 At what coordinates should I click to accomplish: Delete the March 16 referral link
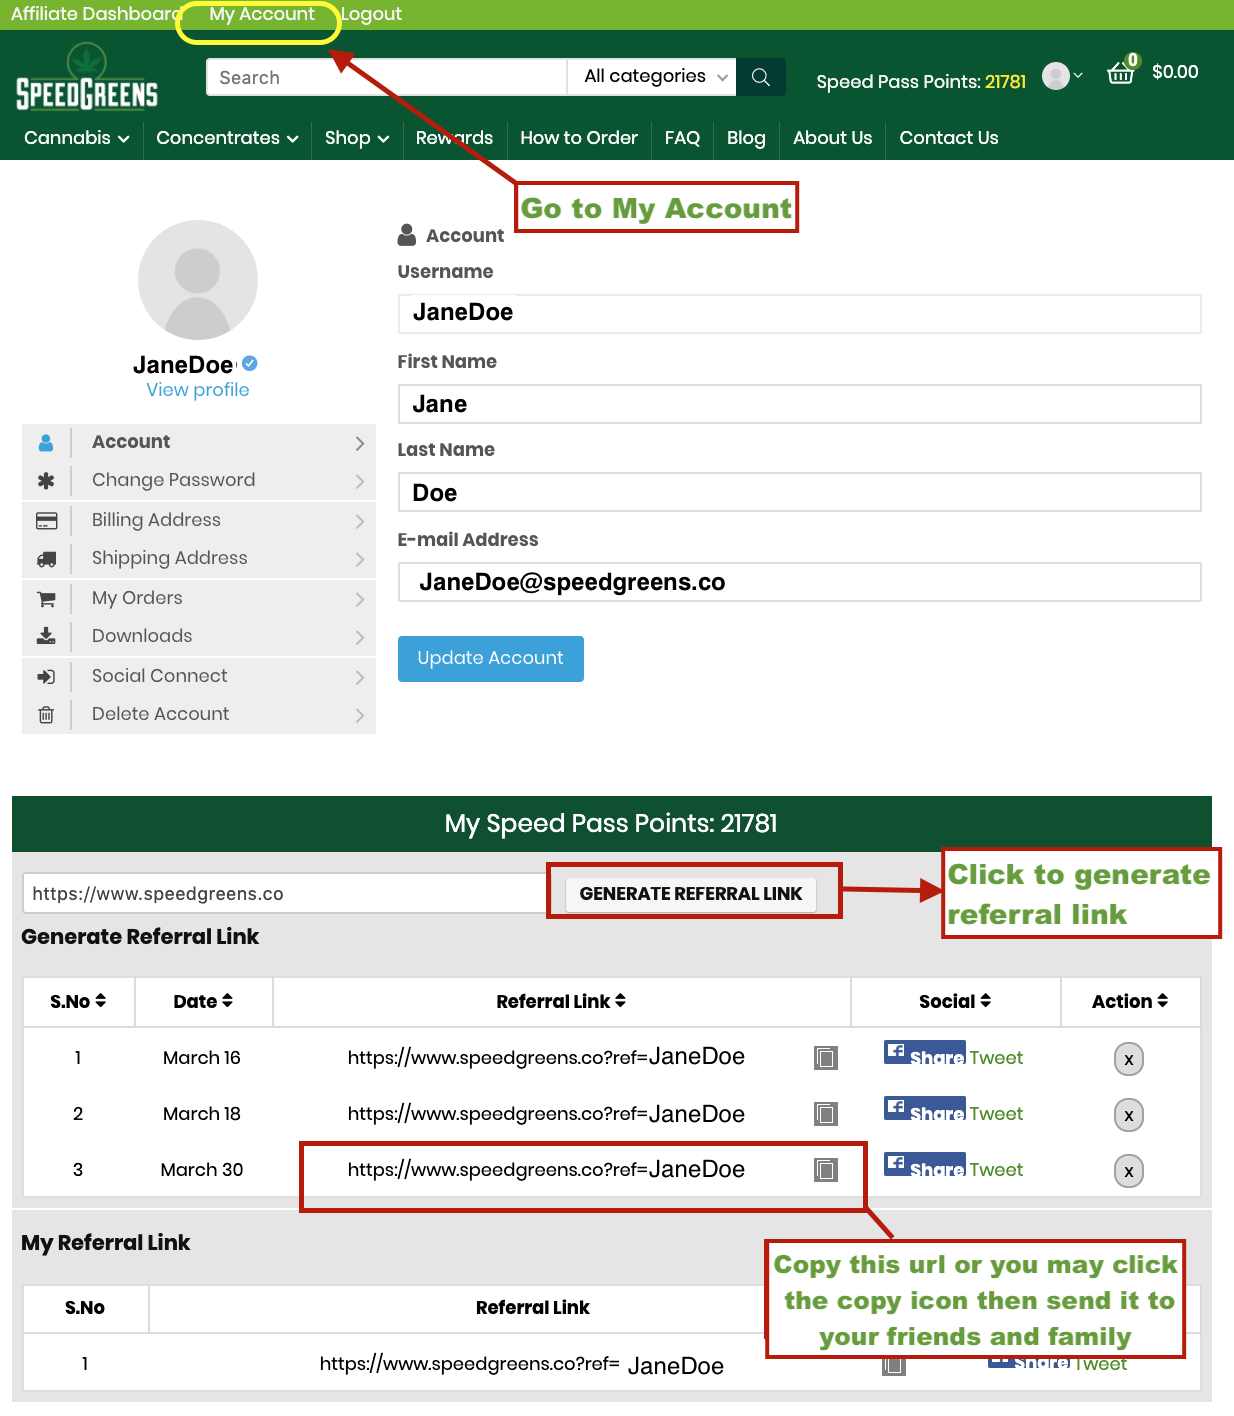tap(1129, 1060)
